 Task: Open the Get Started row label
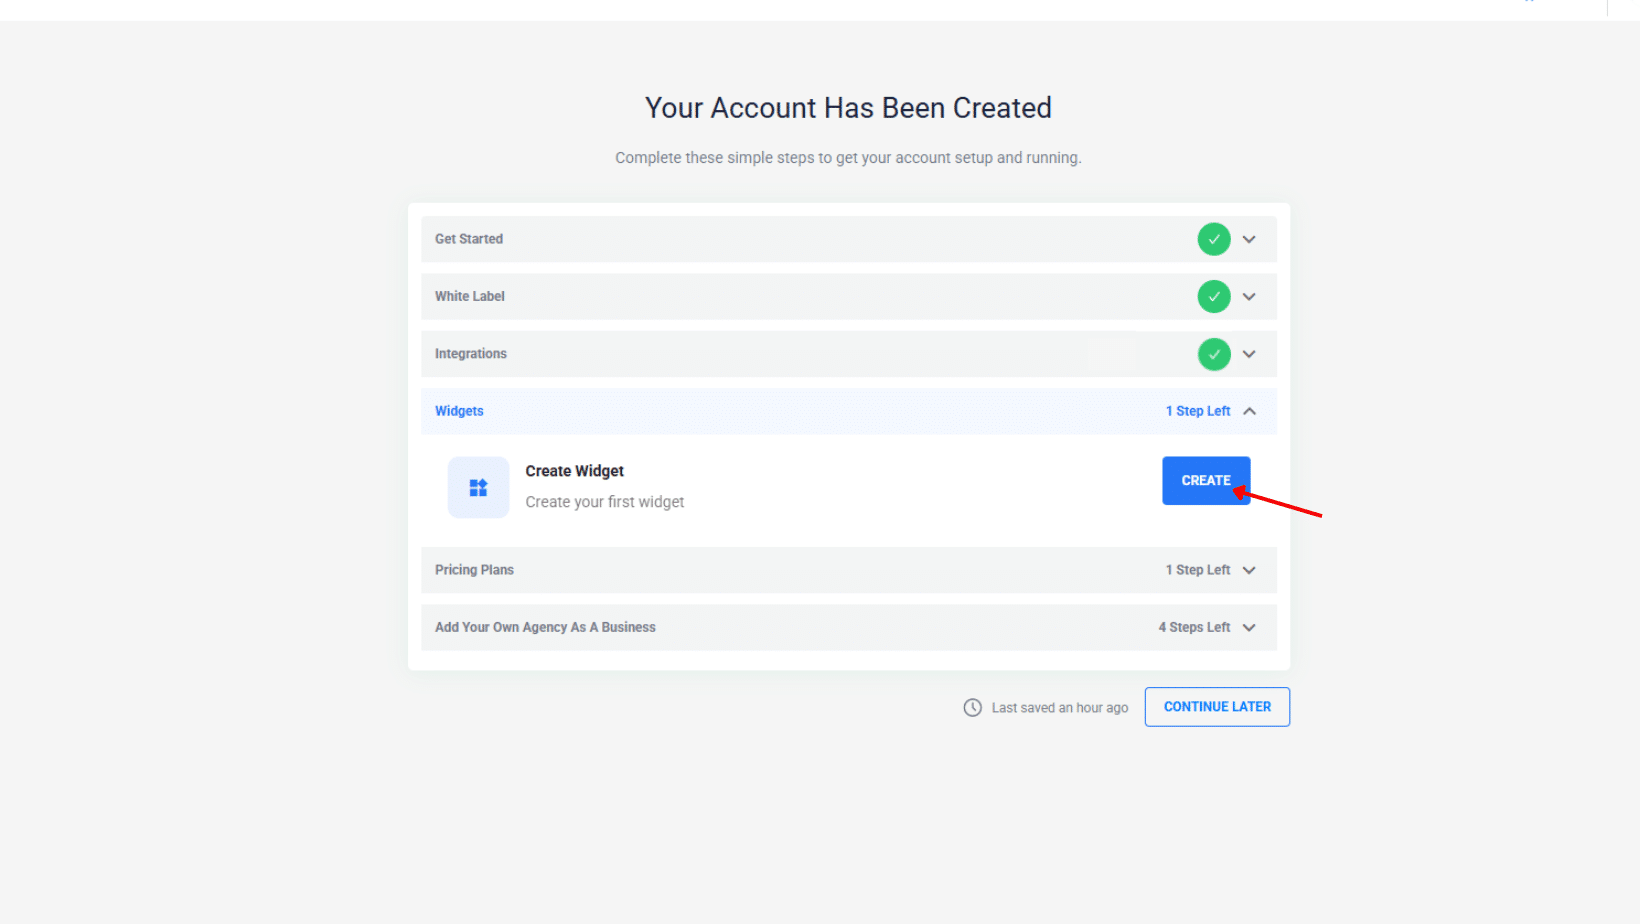(469, 239)
